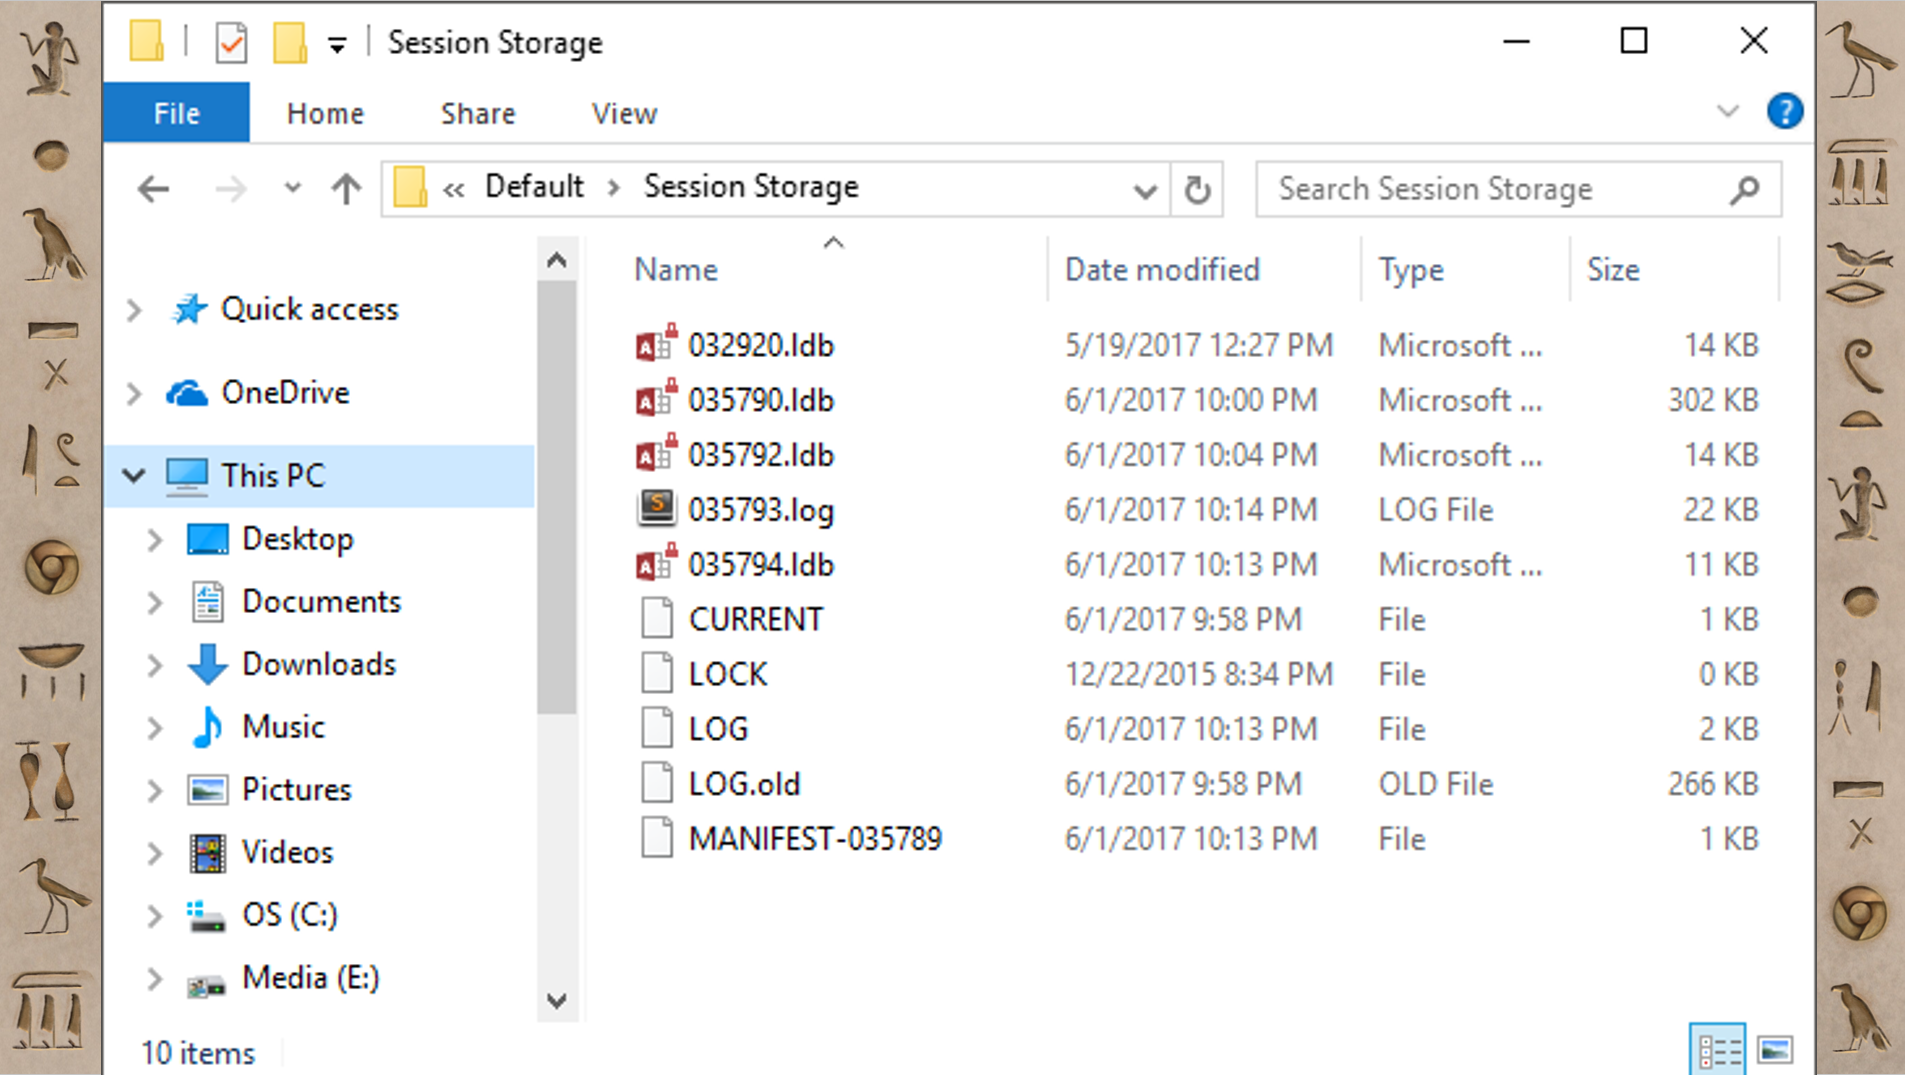Screen dimensions: 1905x1075
Task: Sort by the Date modified column header
Action: [x=1161, y=270]
